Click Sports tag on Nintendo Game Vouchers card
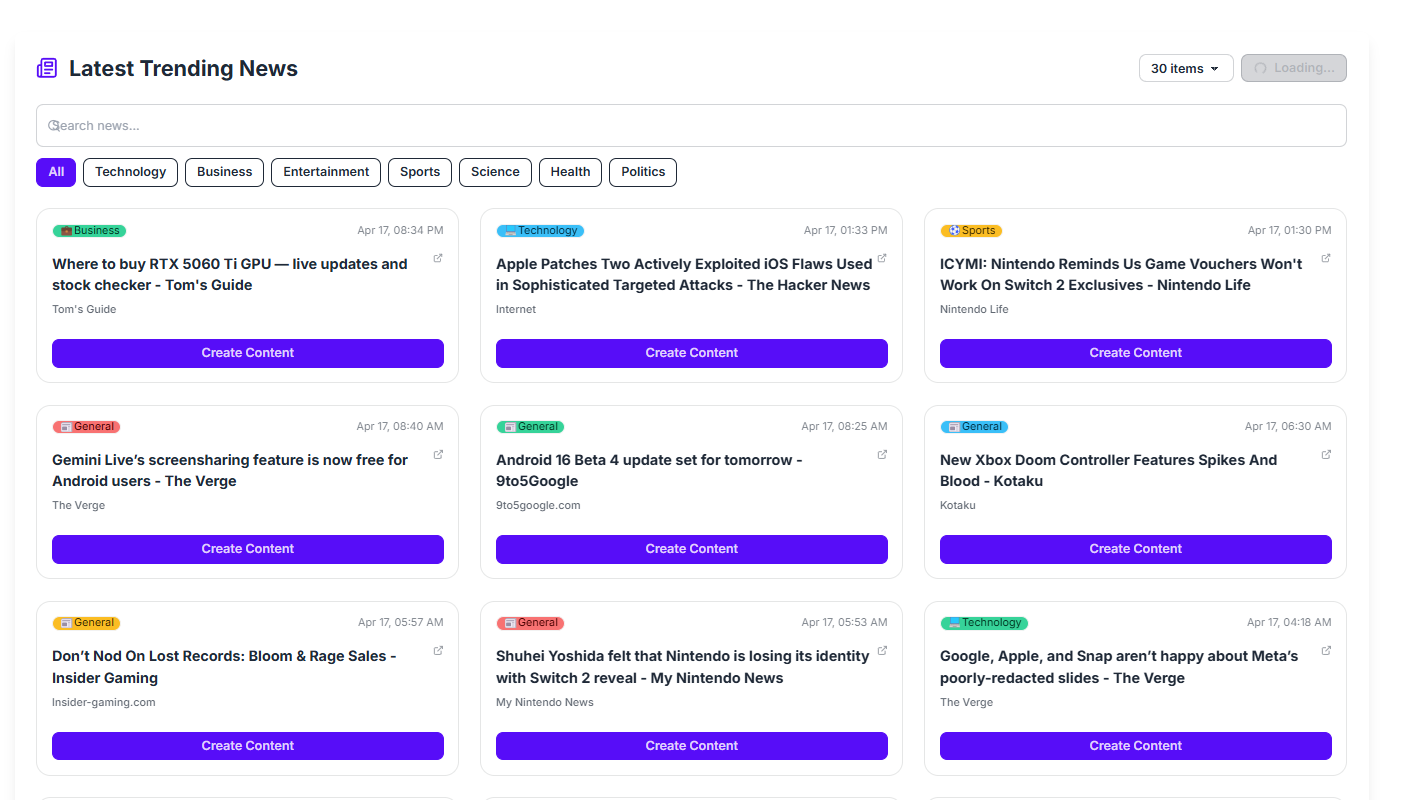This screenshot has width=1406, height=800. coord(971,231)
